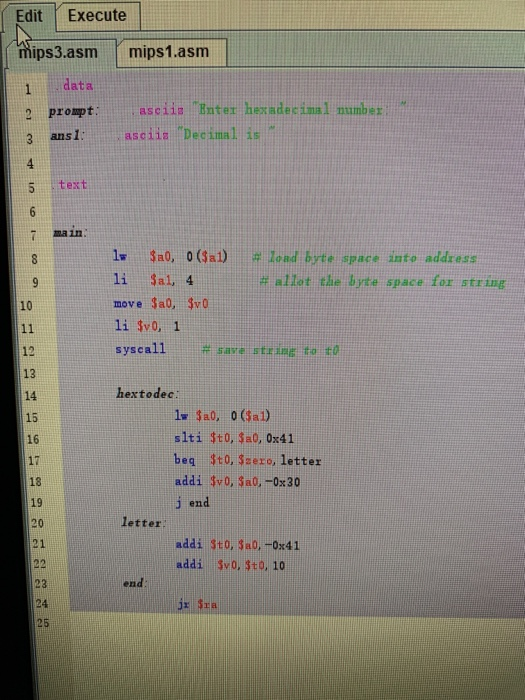Place cursor on the .data directive
Screen dimensions: 525x700
tap(74, 85)
